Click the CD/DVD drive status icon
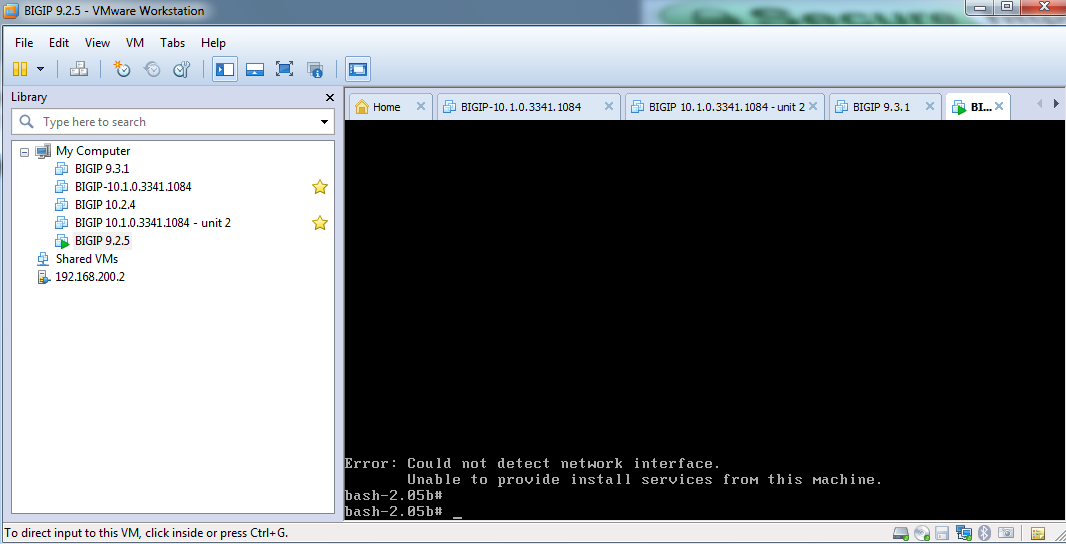Image resolution: width=1066 pixels, height=544 pixels. (x=922, y=533)
